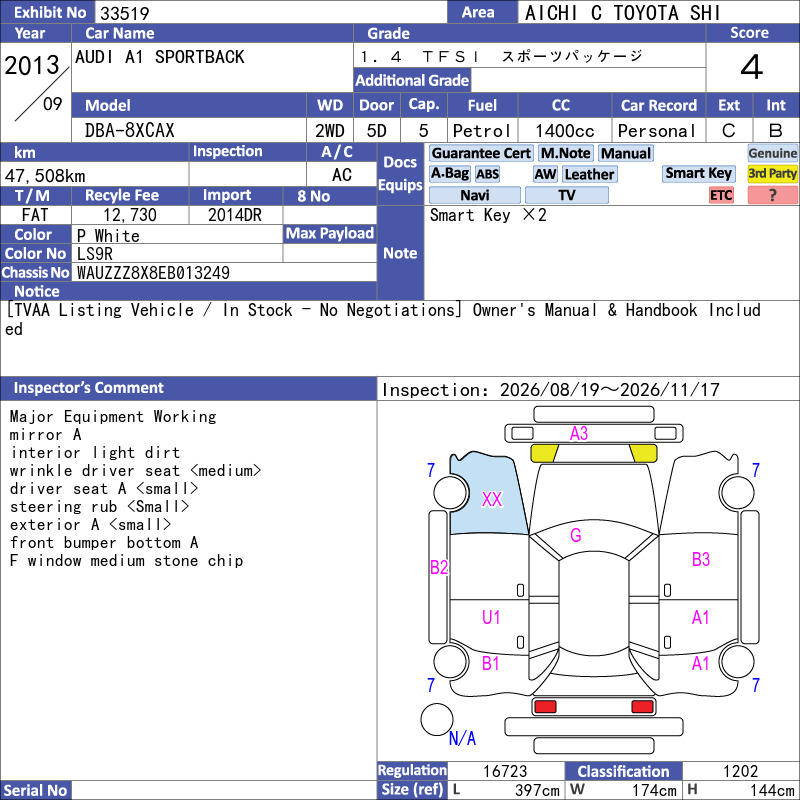Click the U1 mark on diagram
The image size is (800, 800).
(x=491, y=617)
